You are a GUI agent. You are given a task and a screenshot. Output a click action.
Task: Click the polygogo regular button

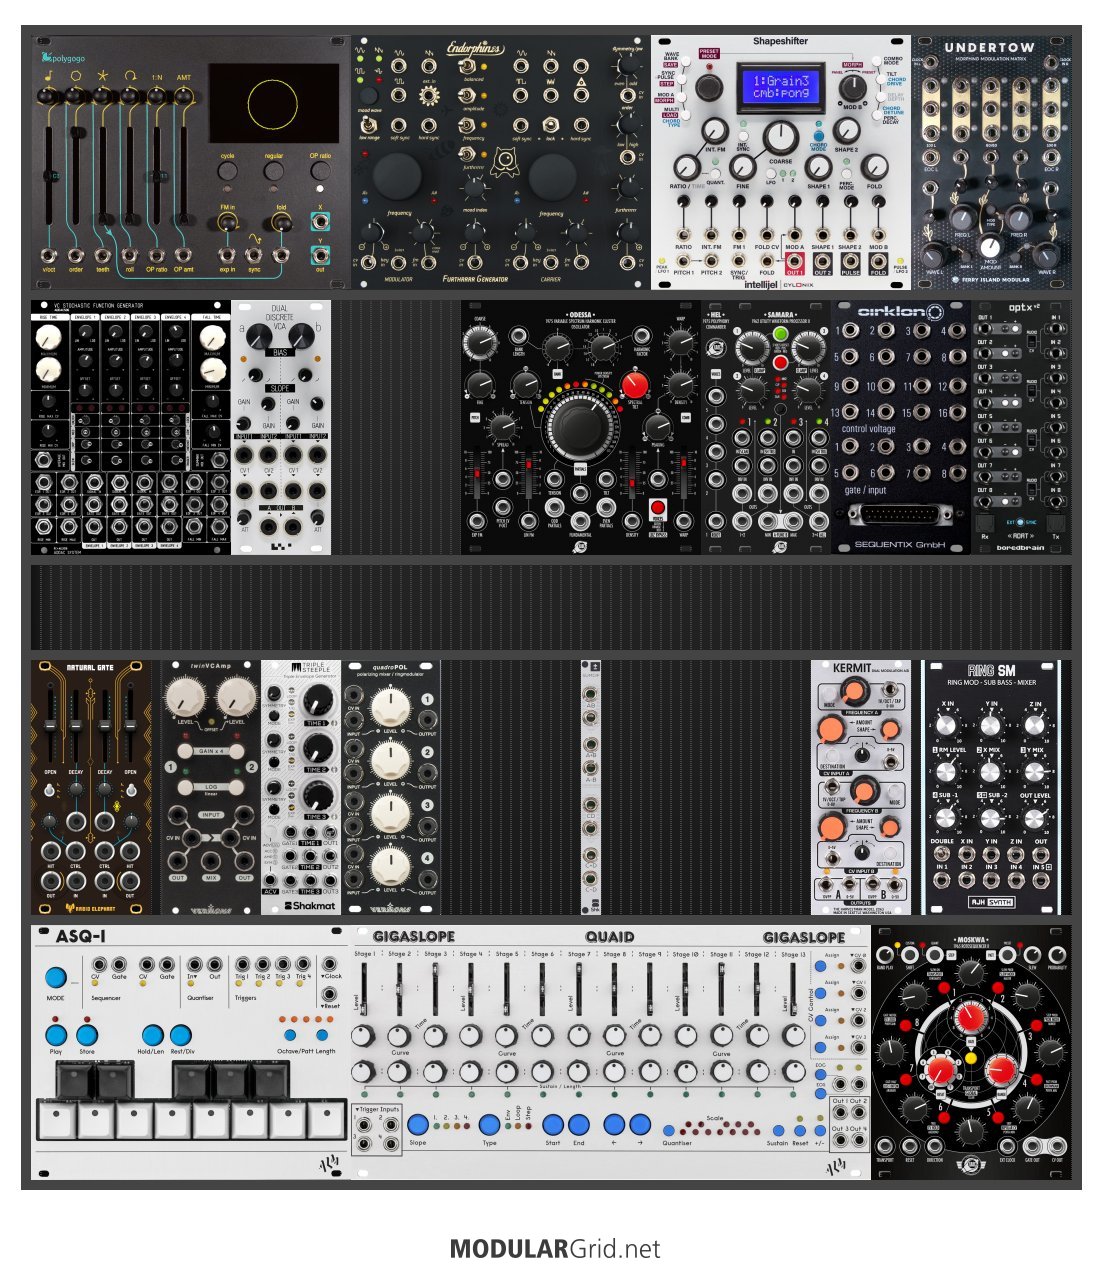point(274,171)
